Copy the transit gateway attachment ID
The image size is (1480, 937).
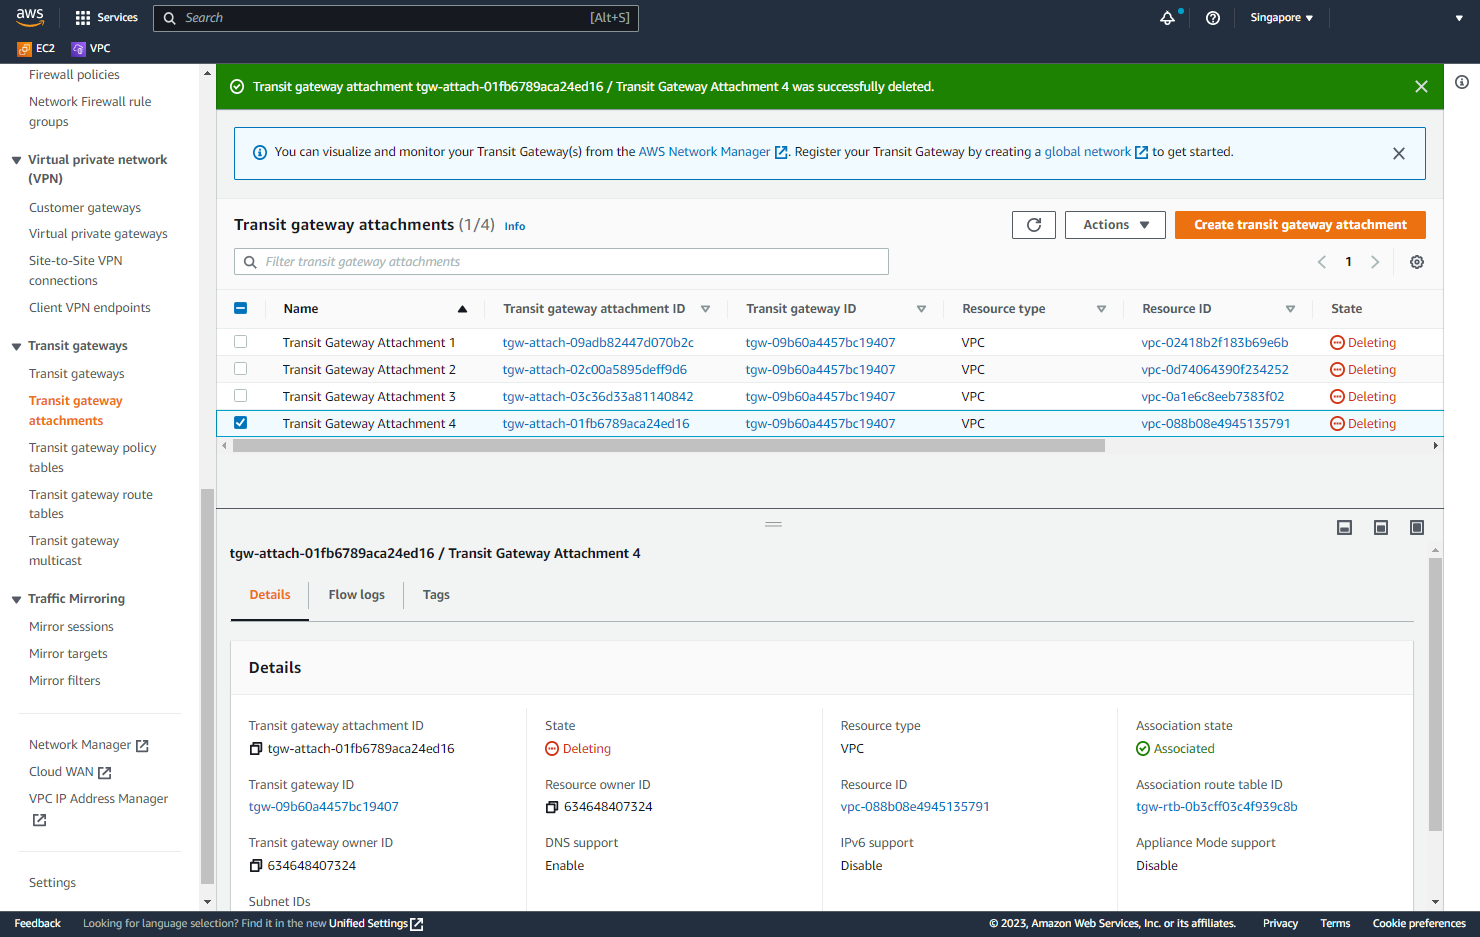pyautogui.click(x=256, y=749)
